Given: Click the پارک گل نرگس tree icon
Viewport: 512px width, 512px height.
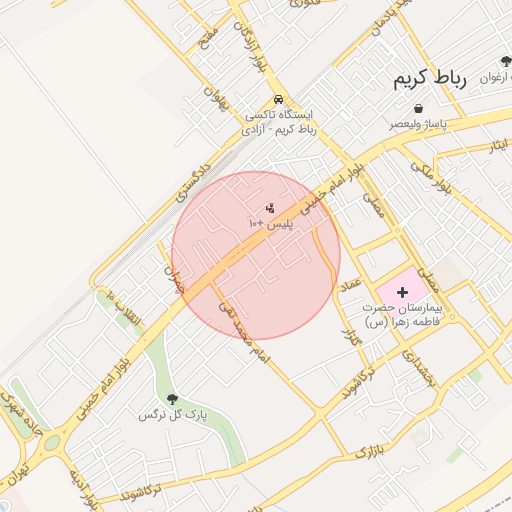Looking at the screenshot, I should tap(172, 399).
